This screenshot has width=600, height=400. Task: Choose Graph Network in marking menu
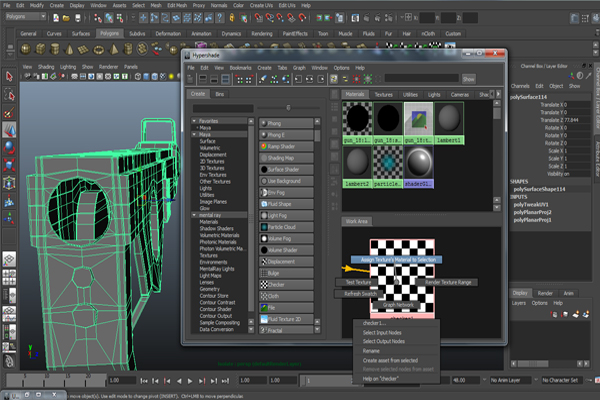click(398, 305)
